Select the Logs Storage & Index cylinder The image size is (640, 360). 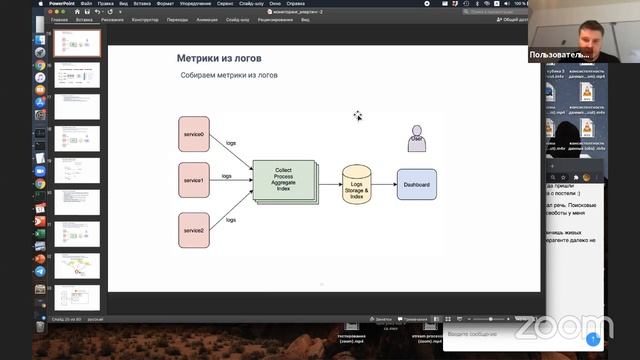[356, 184]
